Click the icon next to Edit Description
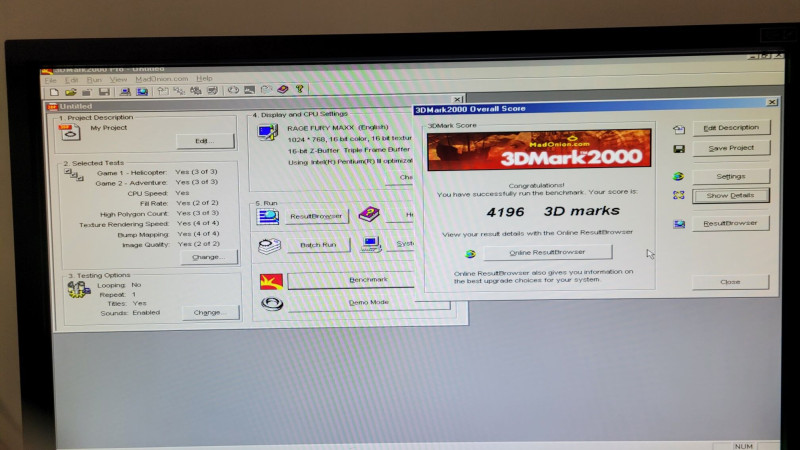The width and height of the screenshot is (800, 450). (x=679, y=130)
